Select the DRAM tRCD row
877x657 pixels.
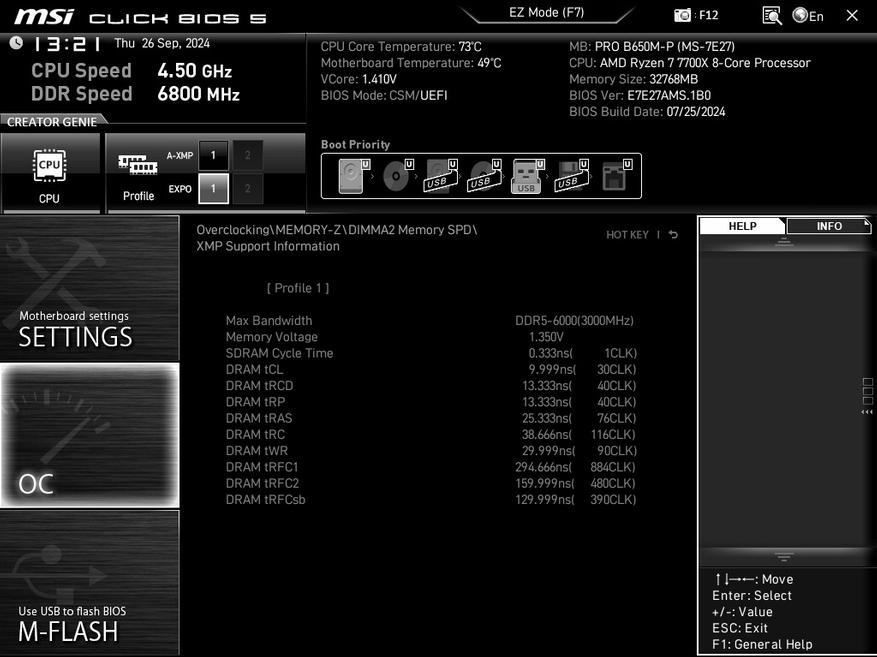pos(431,385)
